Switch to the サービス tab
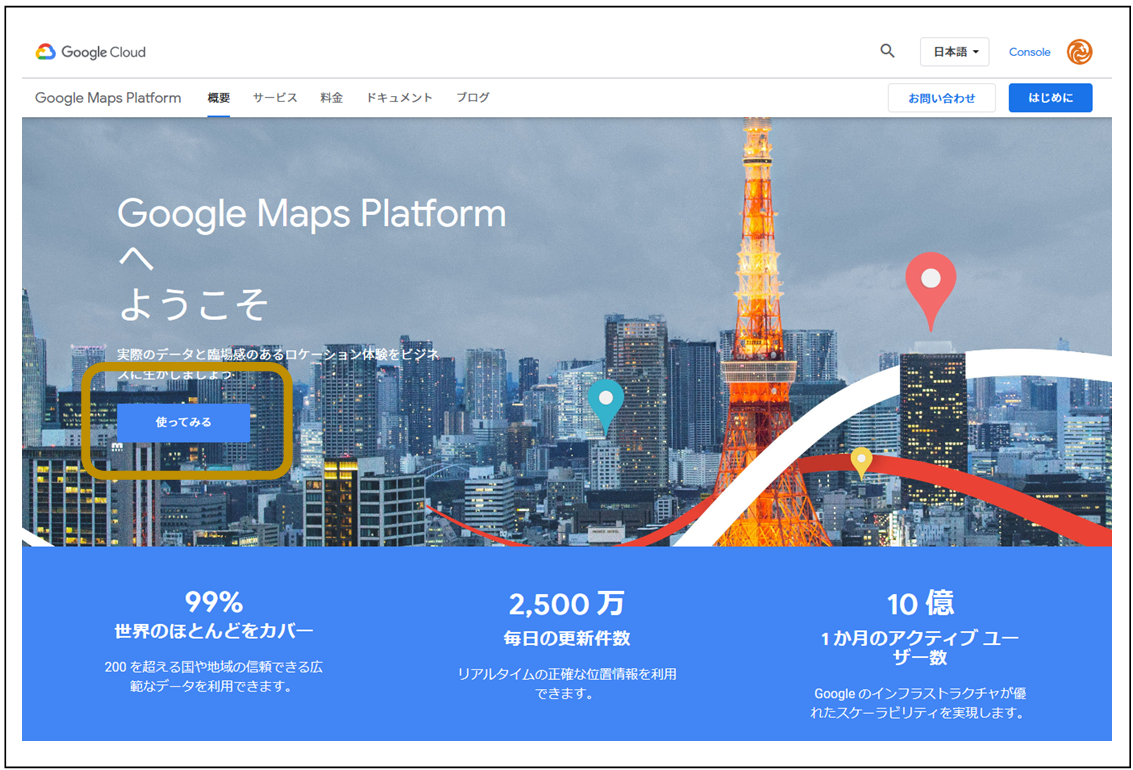This screenshot has width=1133, height=770. (274, 97)
